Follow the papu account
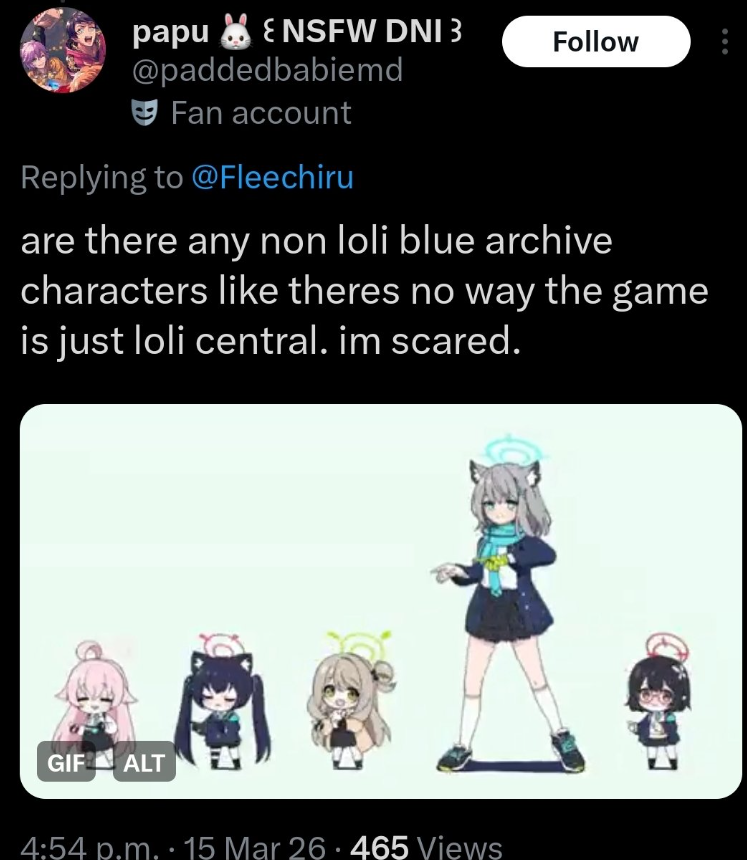Screen dimensions: 747x860 point(596,42)
